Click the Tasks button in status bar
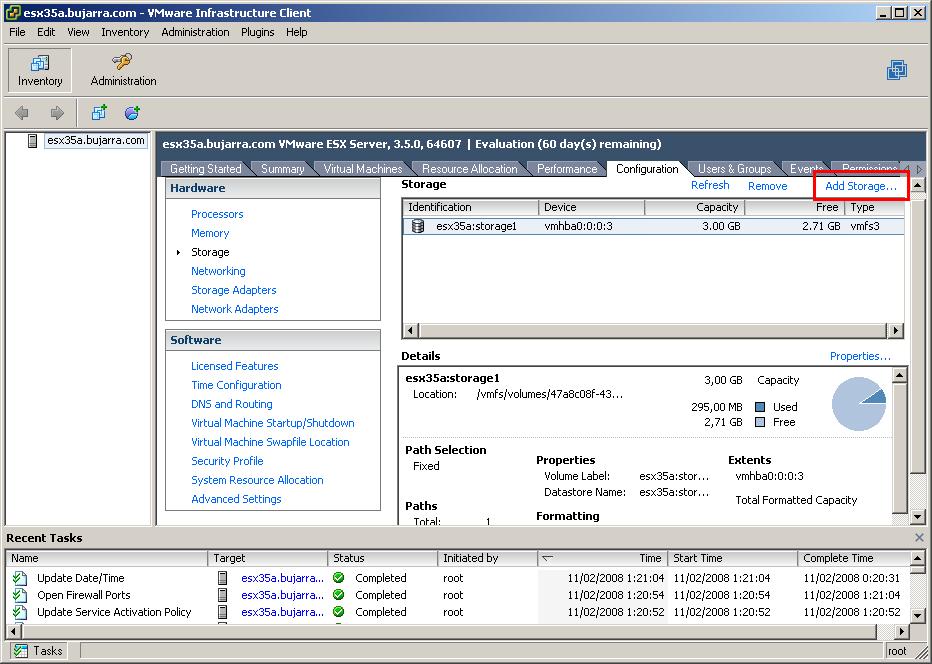The image size is (932, 664). tap(39, 651)
